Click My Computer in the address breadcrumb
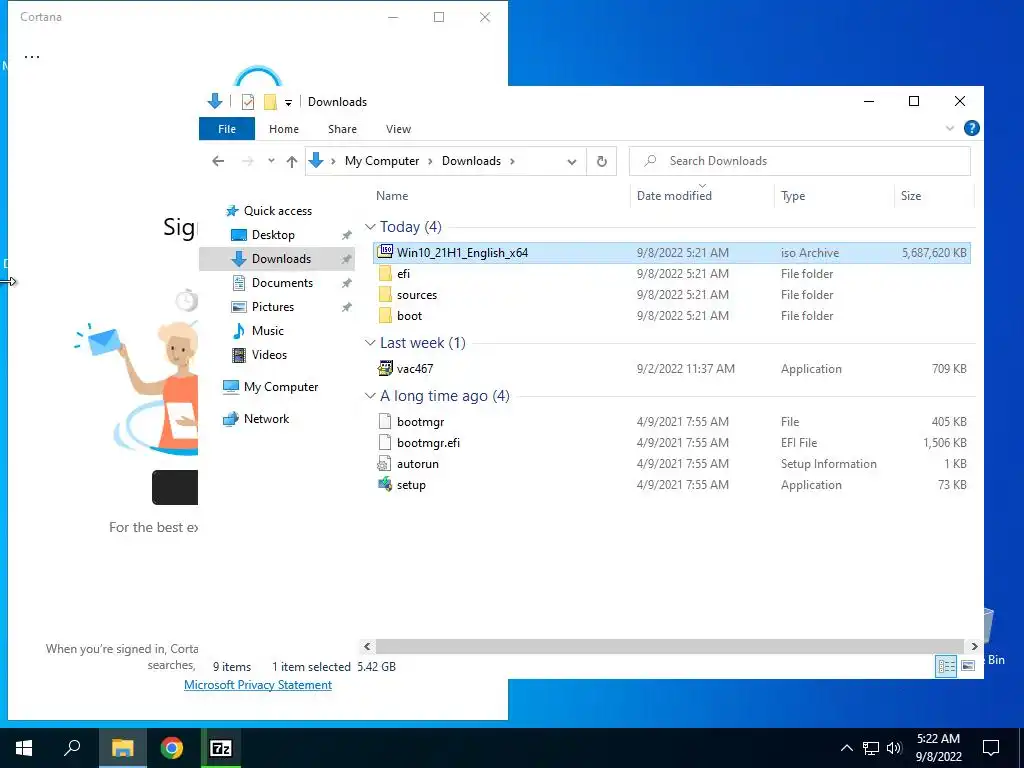1024x768 pixels. tap(382, 161)
